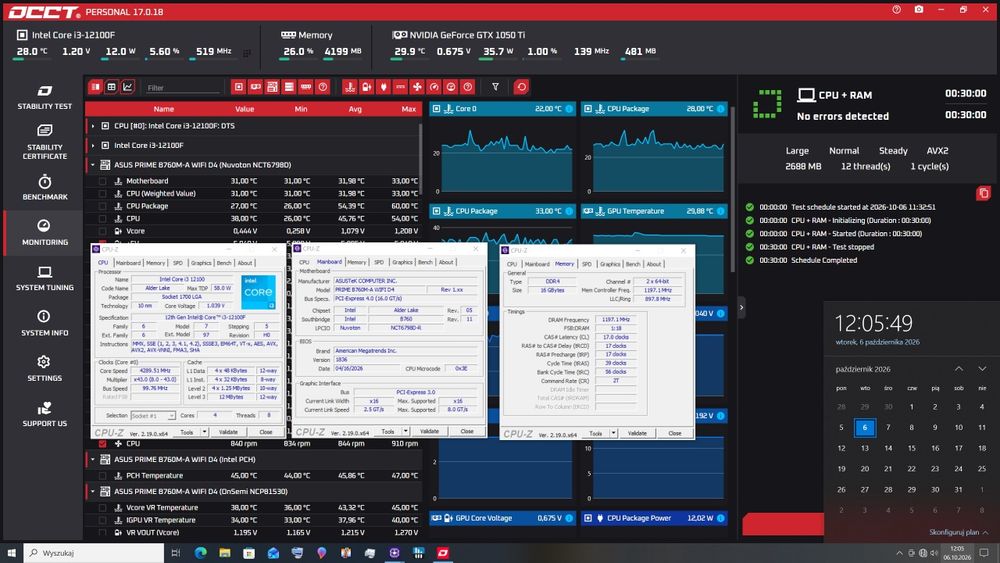
Task: Open Bench tab in Memory CPU-Z window
Action: 633,264
